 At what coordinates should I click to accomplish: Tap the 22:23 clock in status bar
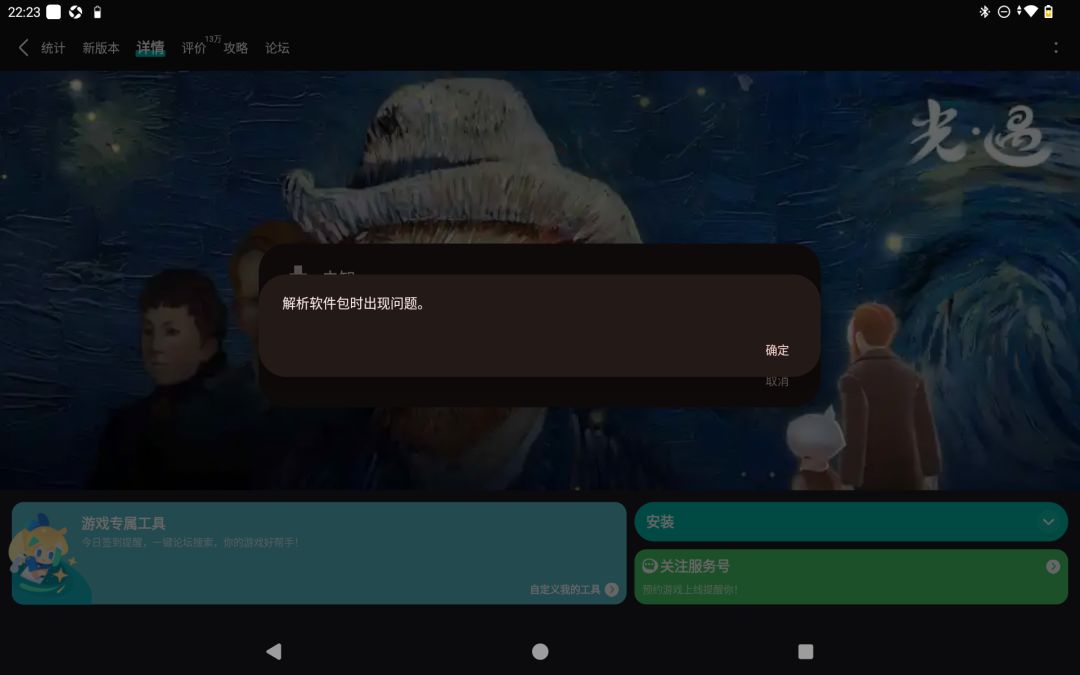point(24,12)
